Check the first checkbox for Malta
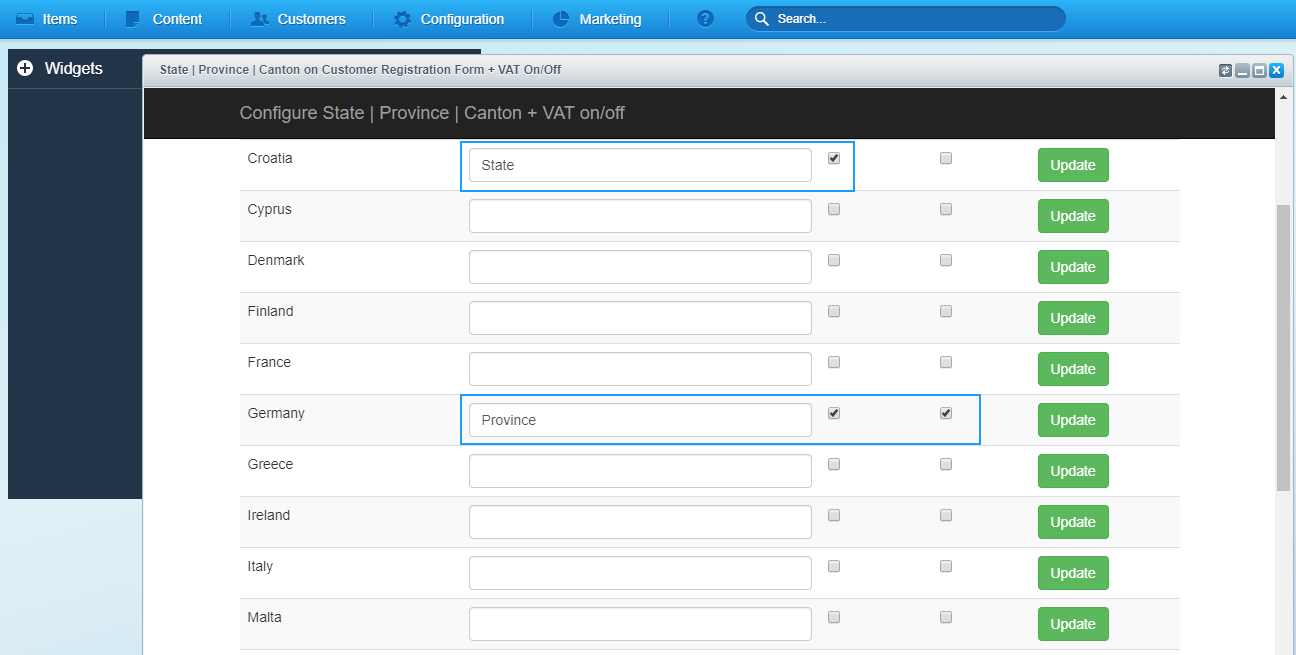Viewport: 1296px width, 655px height. [834, 617]
